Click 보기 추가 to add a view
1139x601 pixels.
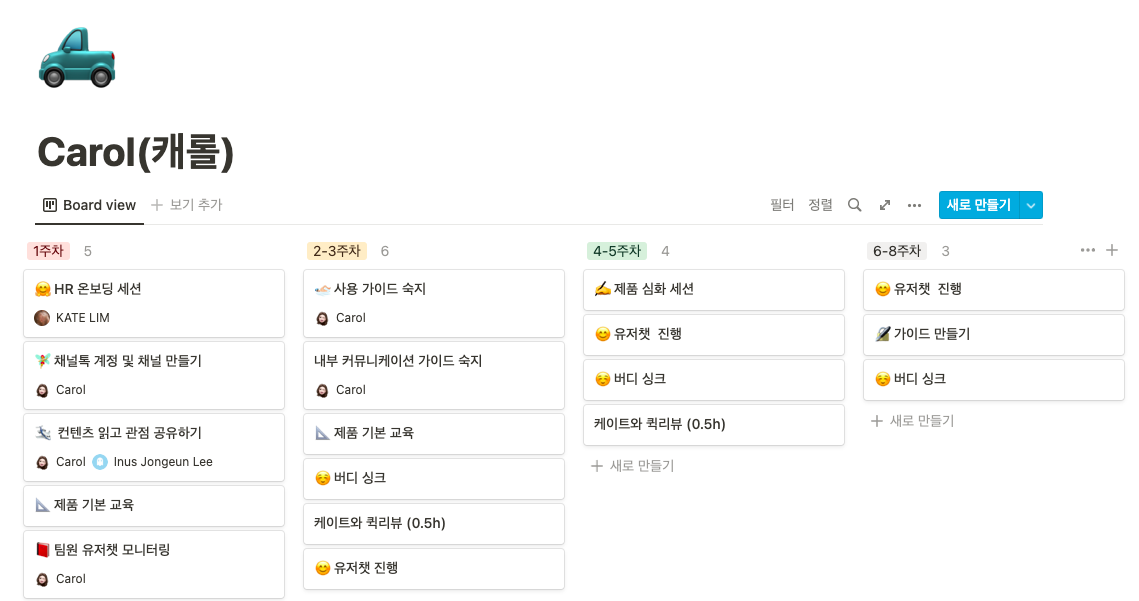click(187, 205)
